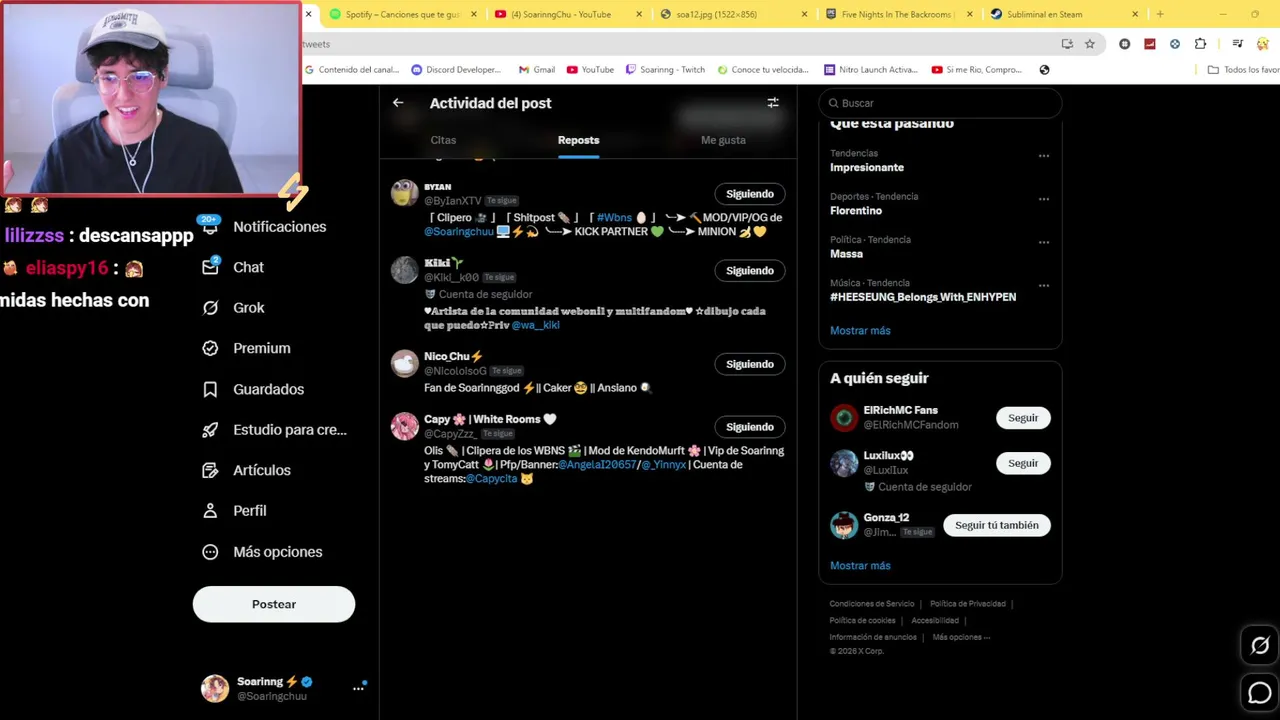Viewport: 1280px width, 720px height.
Task: Open the red extension icon in browser toolbar
Action: (x=1150, y=44)
